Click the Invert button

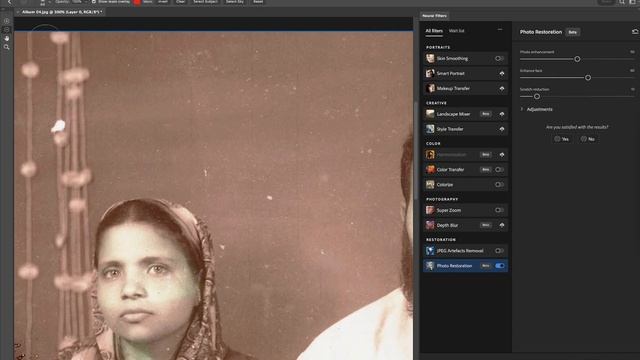coord(163,2)
